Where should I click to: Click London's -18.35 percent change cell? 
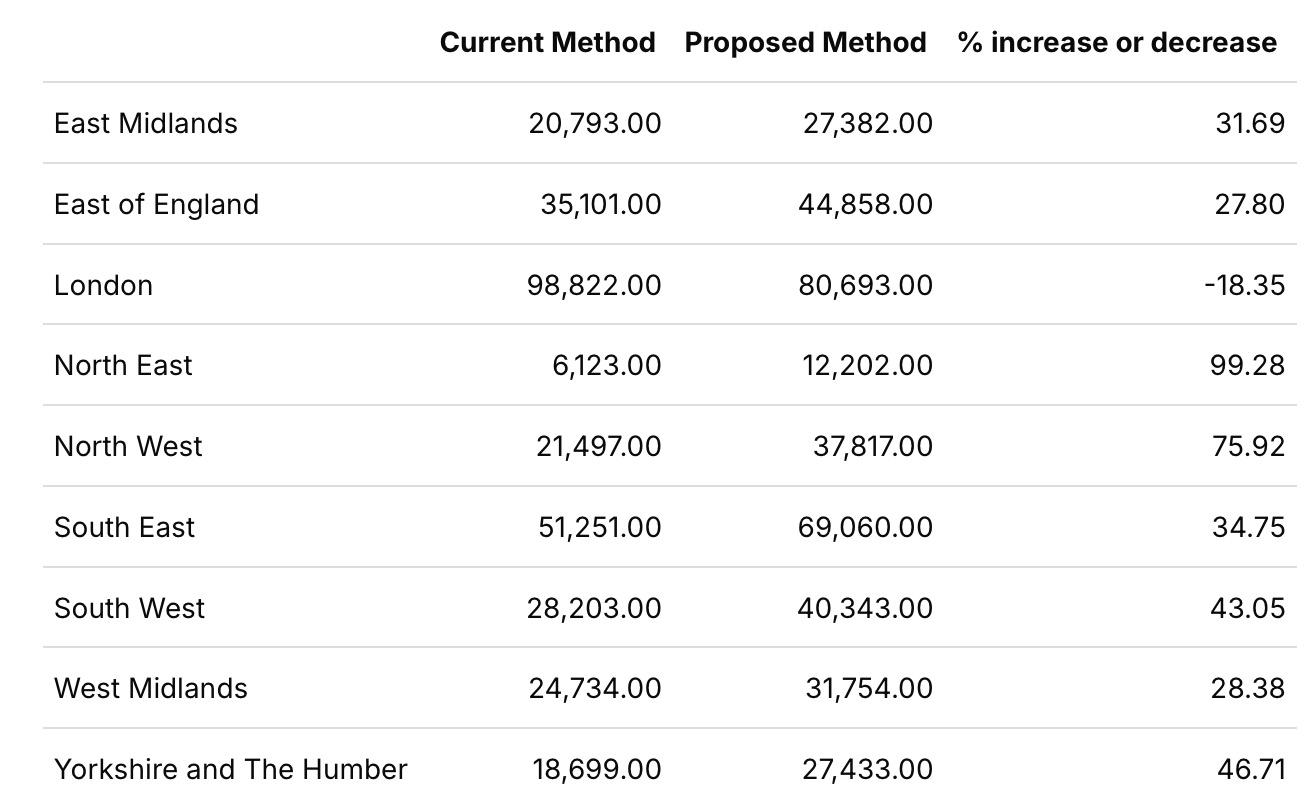1244,285
